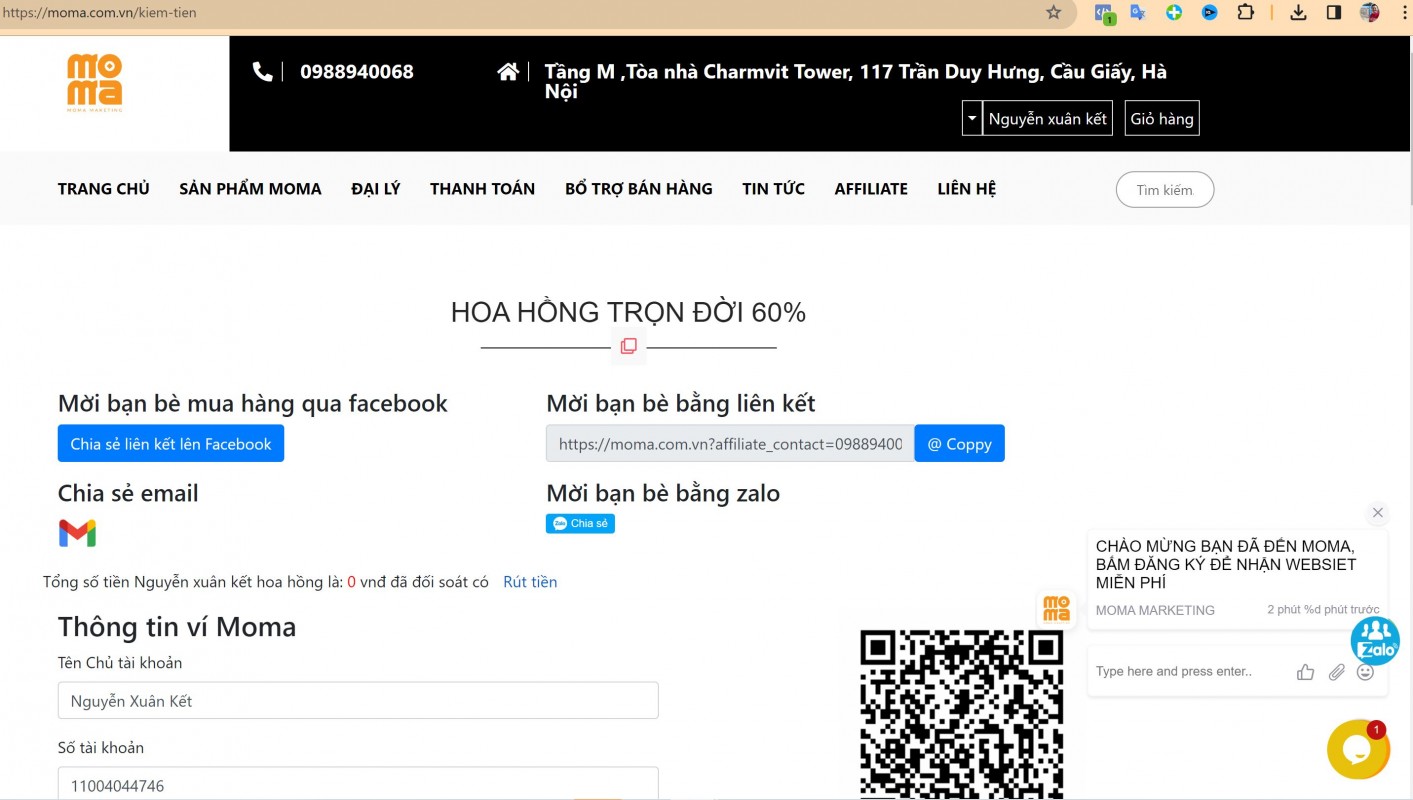Click the thumbs-up in the Zalo chat box

1305,671
